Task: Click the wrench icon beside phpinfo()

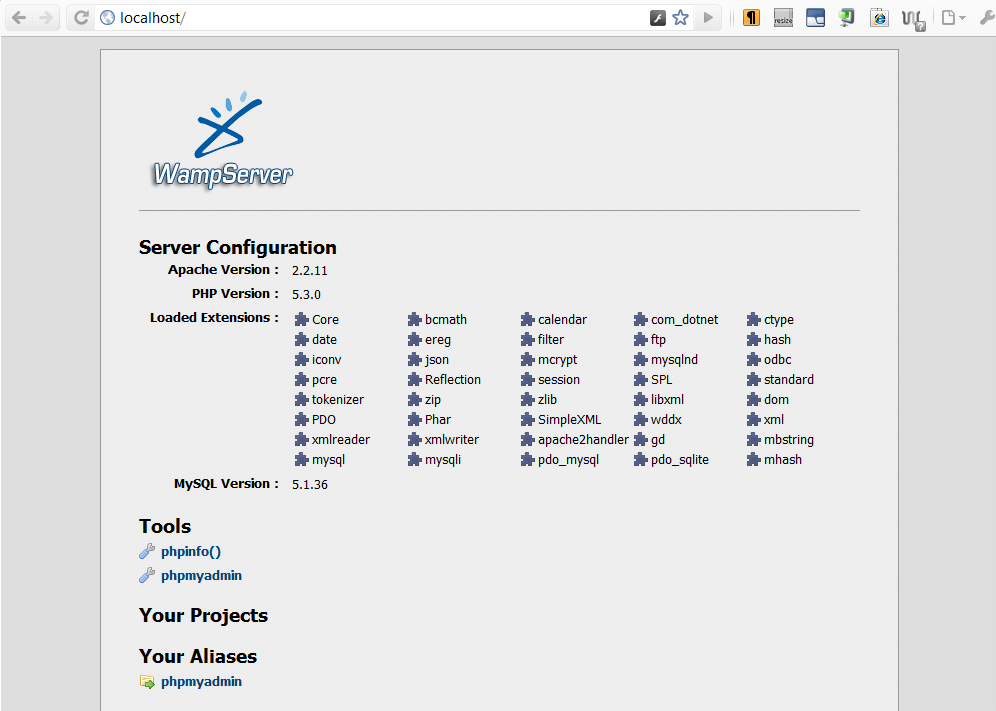Action: (x=147, y=552)
